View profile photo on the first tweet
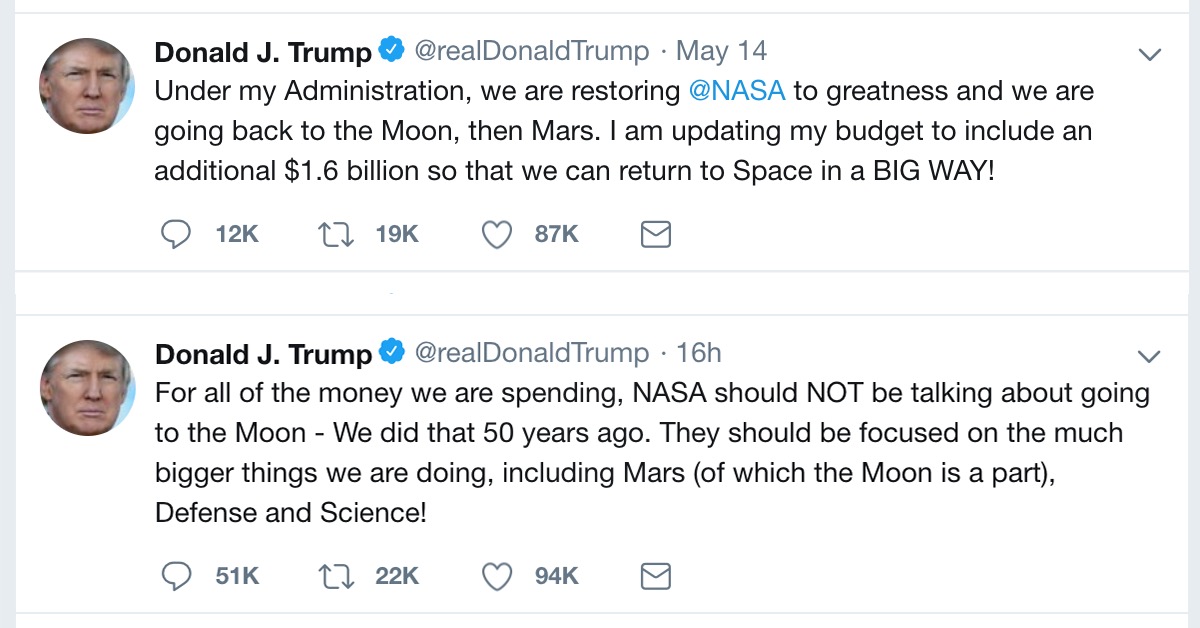This screenshot has width=1200, height=628. (86, 85)
